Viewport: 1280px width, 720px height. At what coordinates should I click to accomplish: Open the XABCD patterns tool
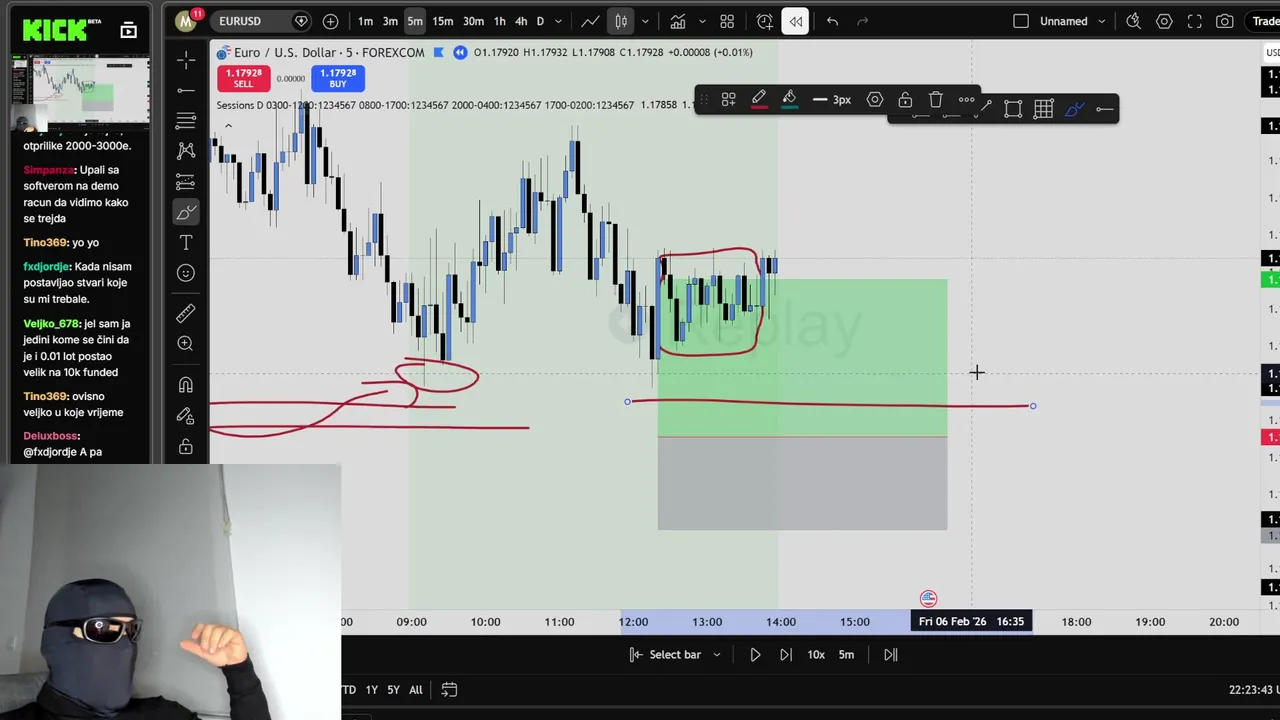pos(186,151)
